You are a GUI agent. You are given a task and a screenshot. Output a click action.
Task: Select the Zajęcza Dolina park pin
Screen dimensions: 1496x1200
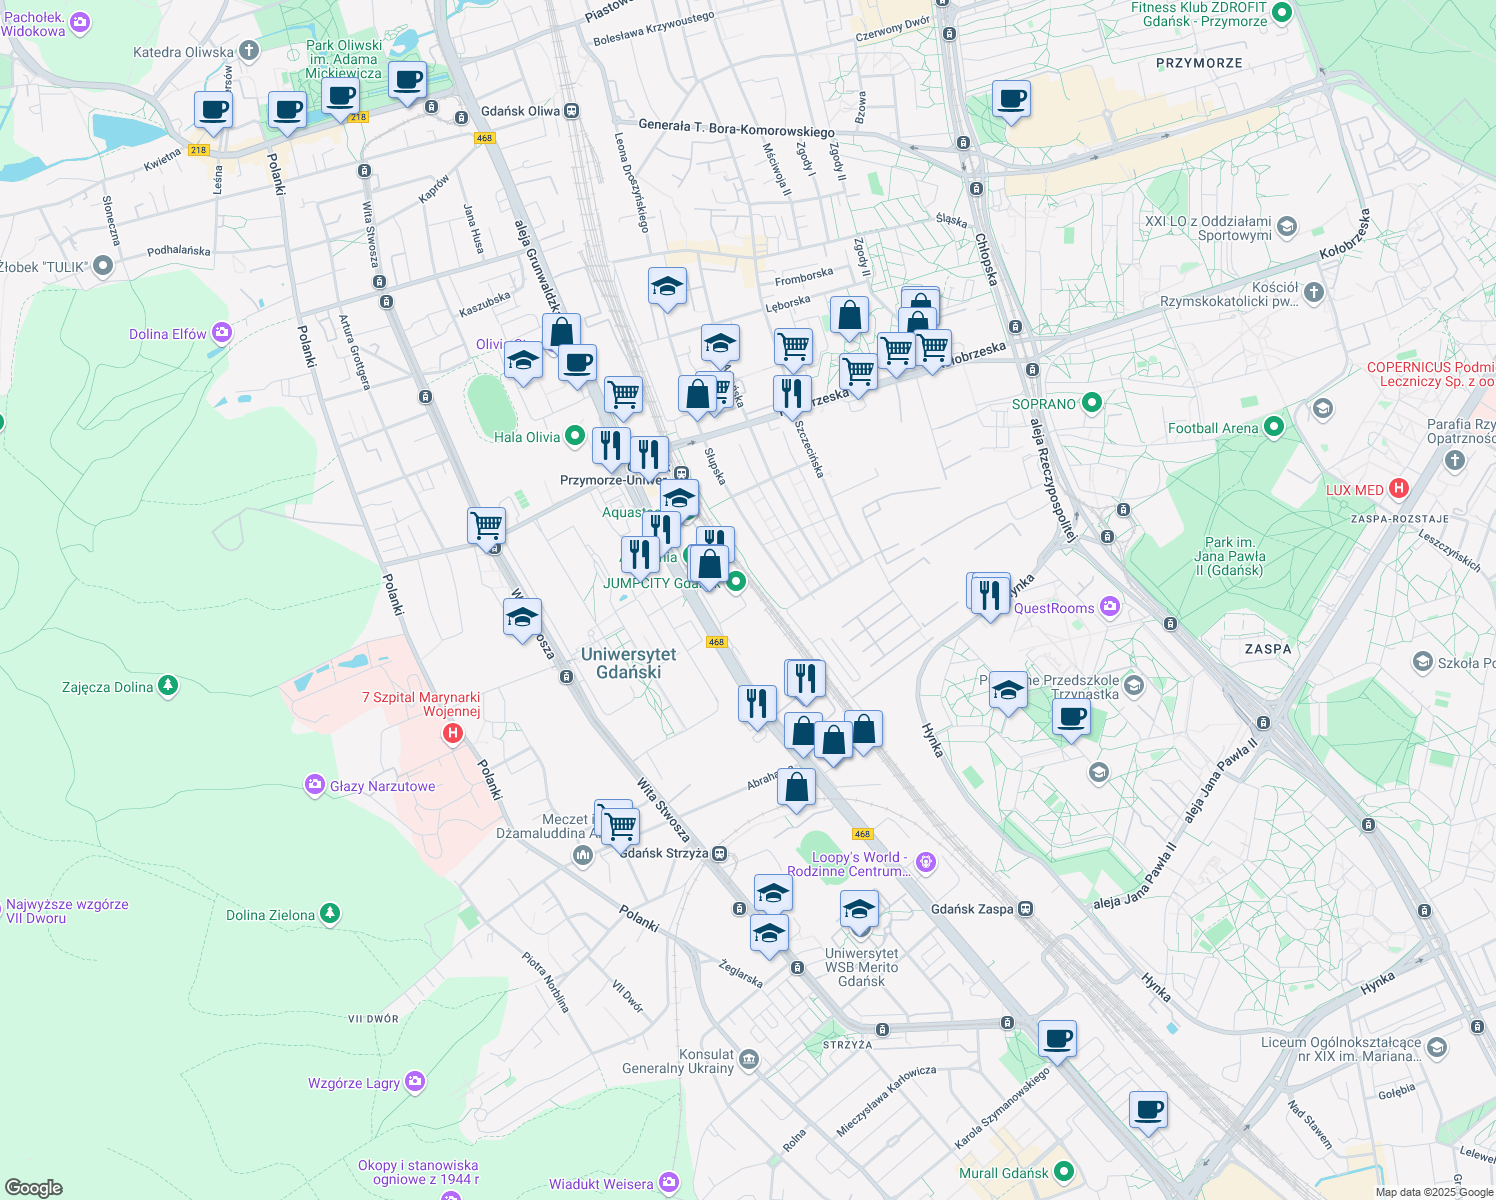[x=168, y=686]
